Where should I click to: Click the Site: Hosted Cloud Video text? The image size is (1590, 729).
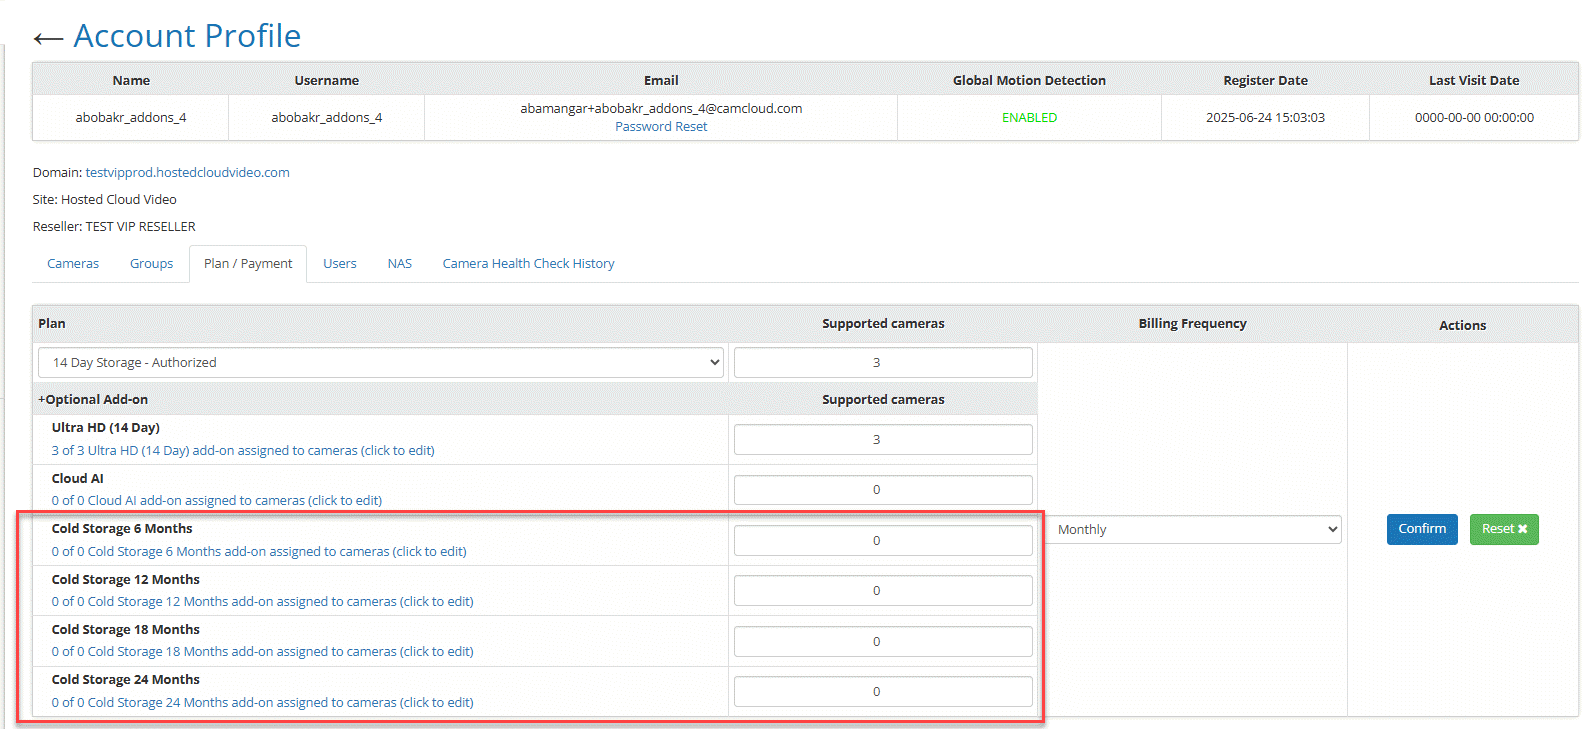point(104,200)
